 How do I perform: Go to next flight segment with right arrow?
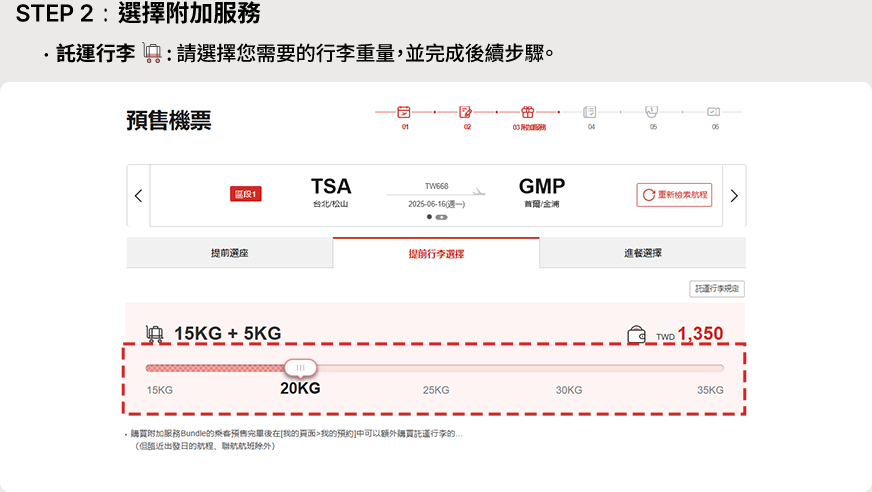[x=734, y=196]
